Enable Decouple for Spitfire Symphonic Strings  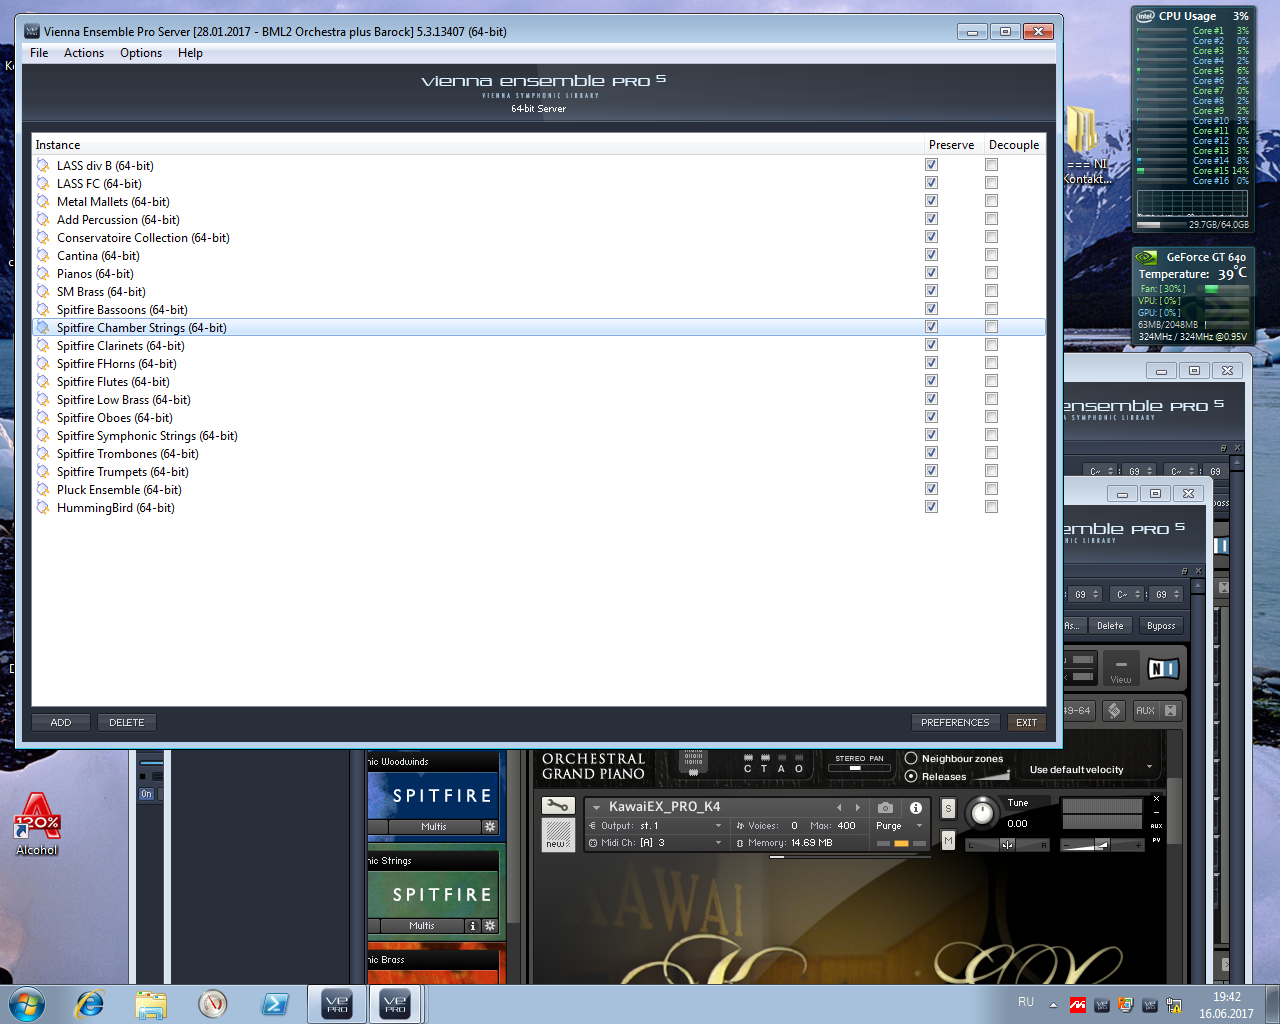[991, 435]
